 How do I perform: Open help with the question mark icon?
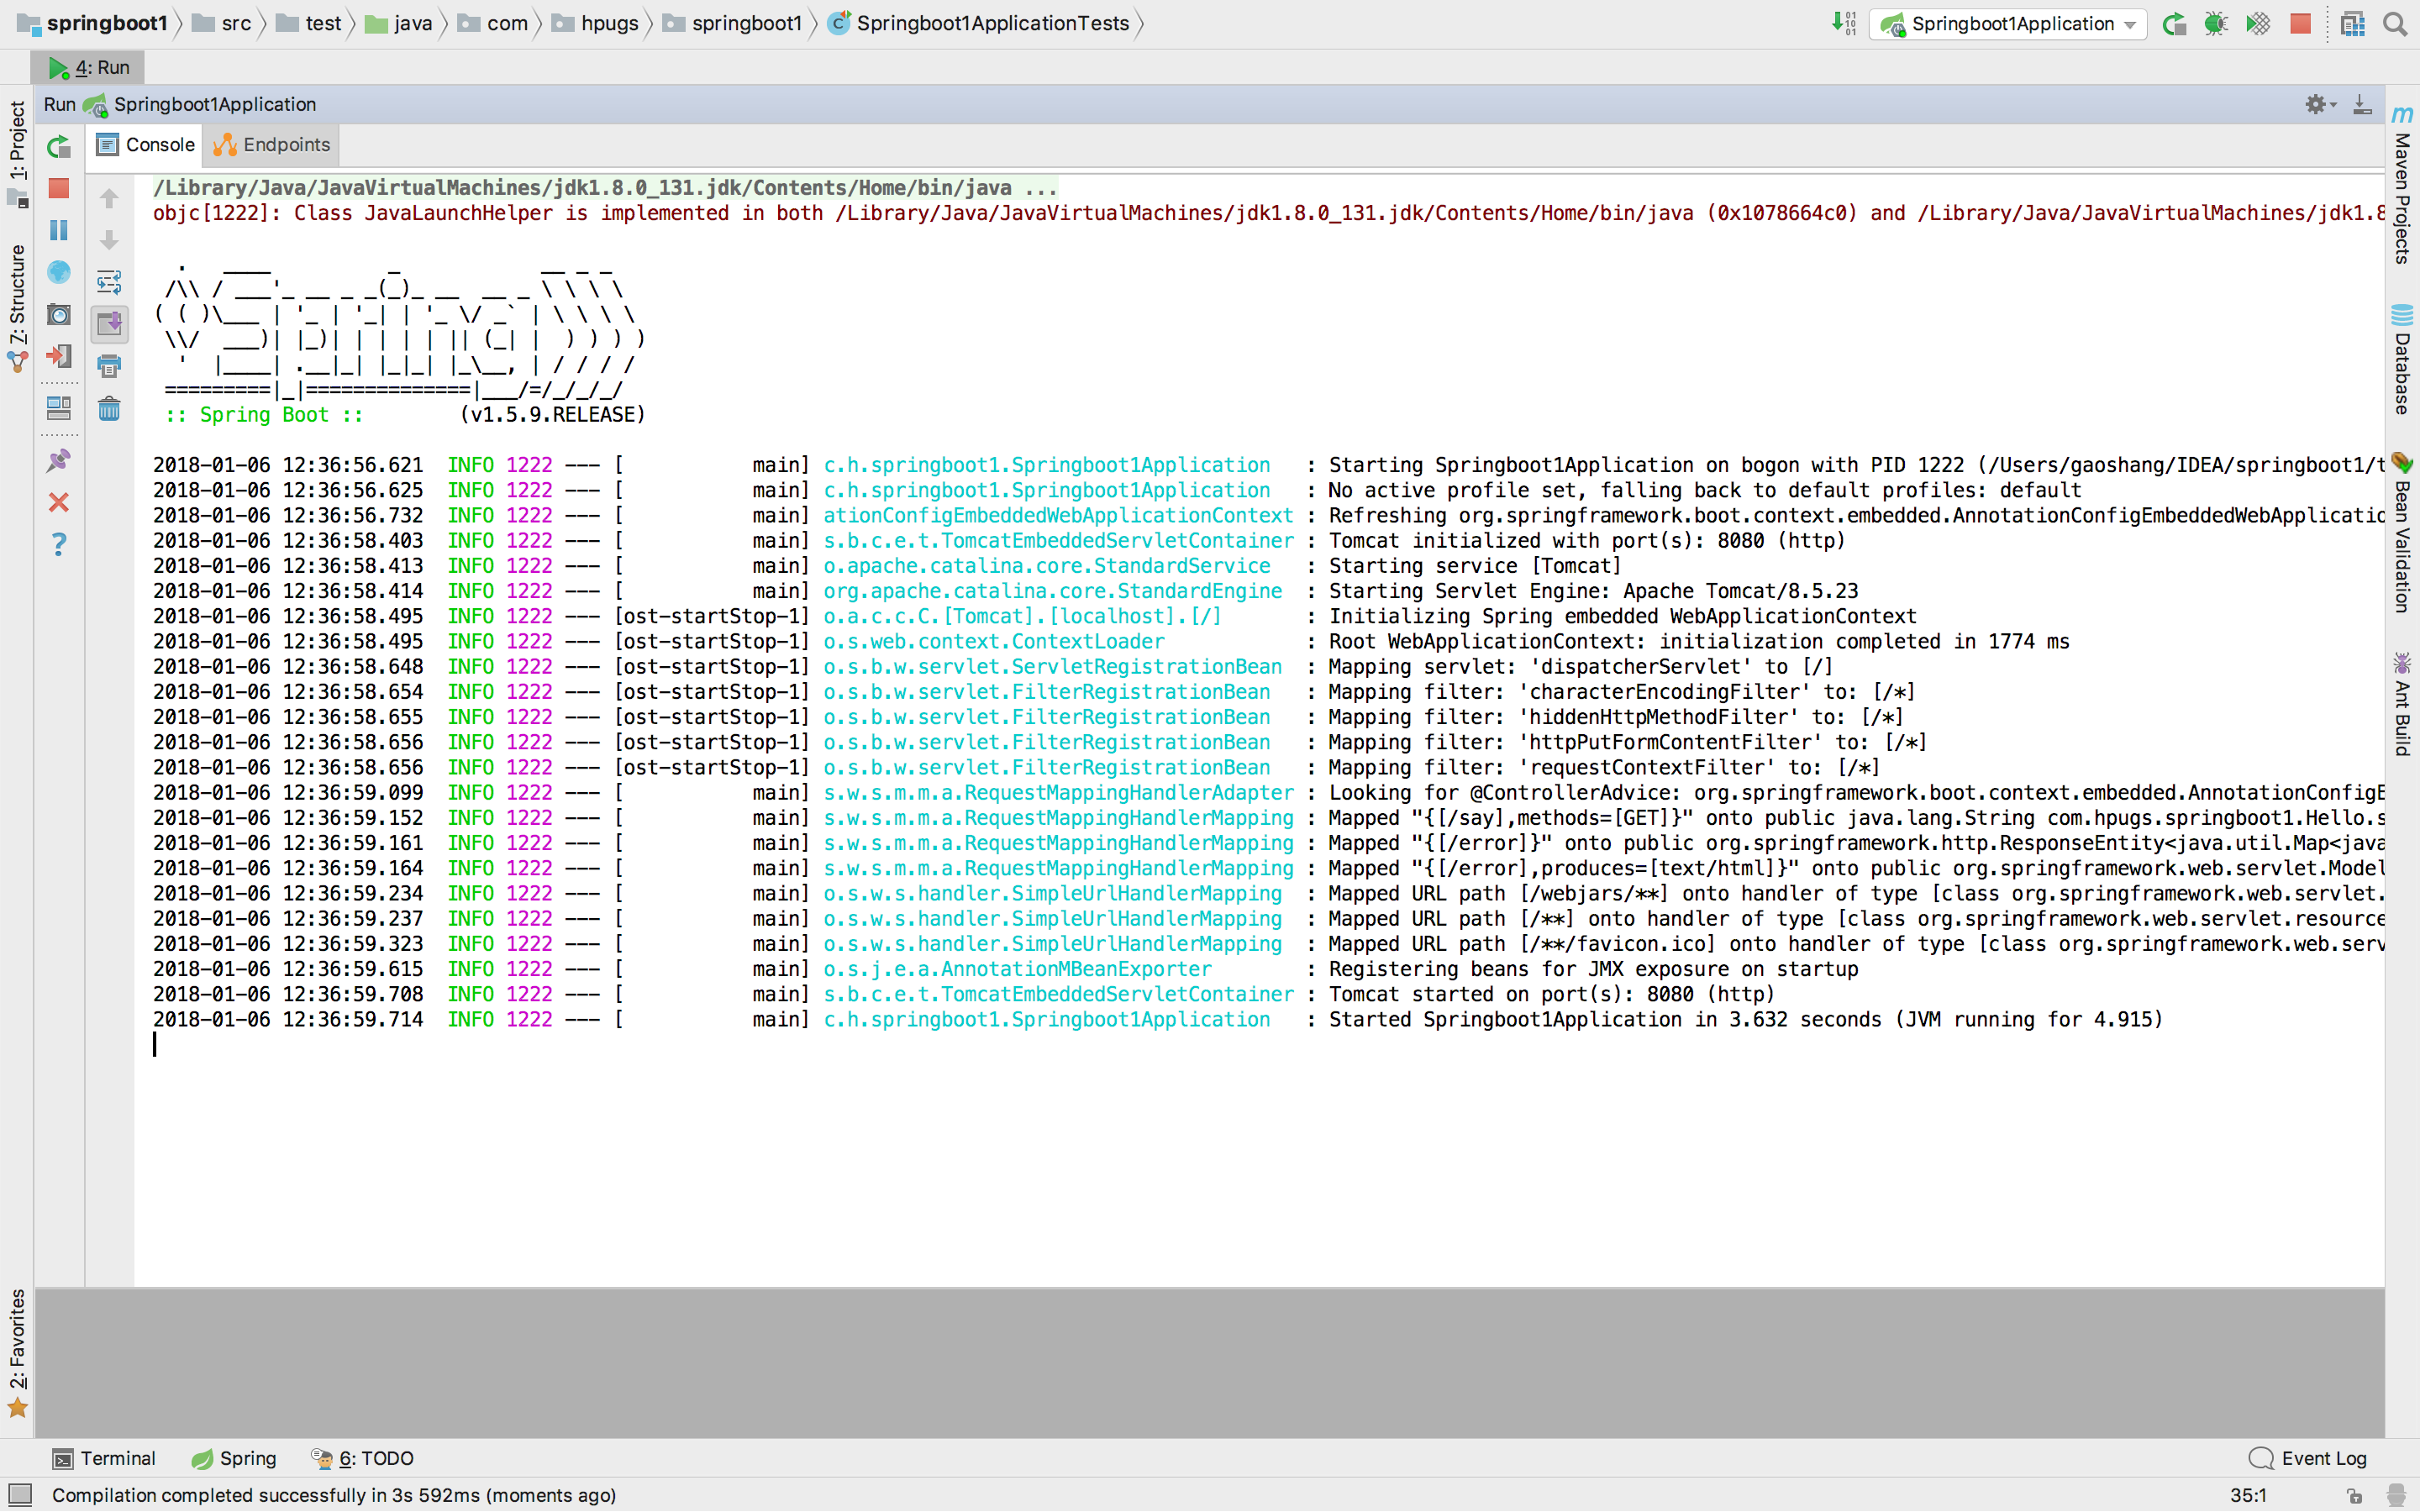coord(59,544)
